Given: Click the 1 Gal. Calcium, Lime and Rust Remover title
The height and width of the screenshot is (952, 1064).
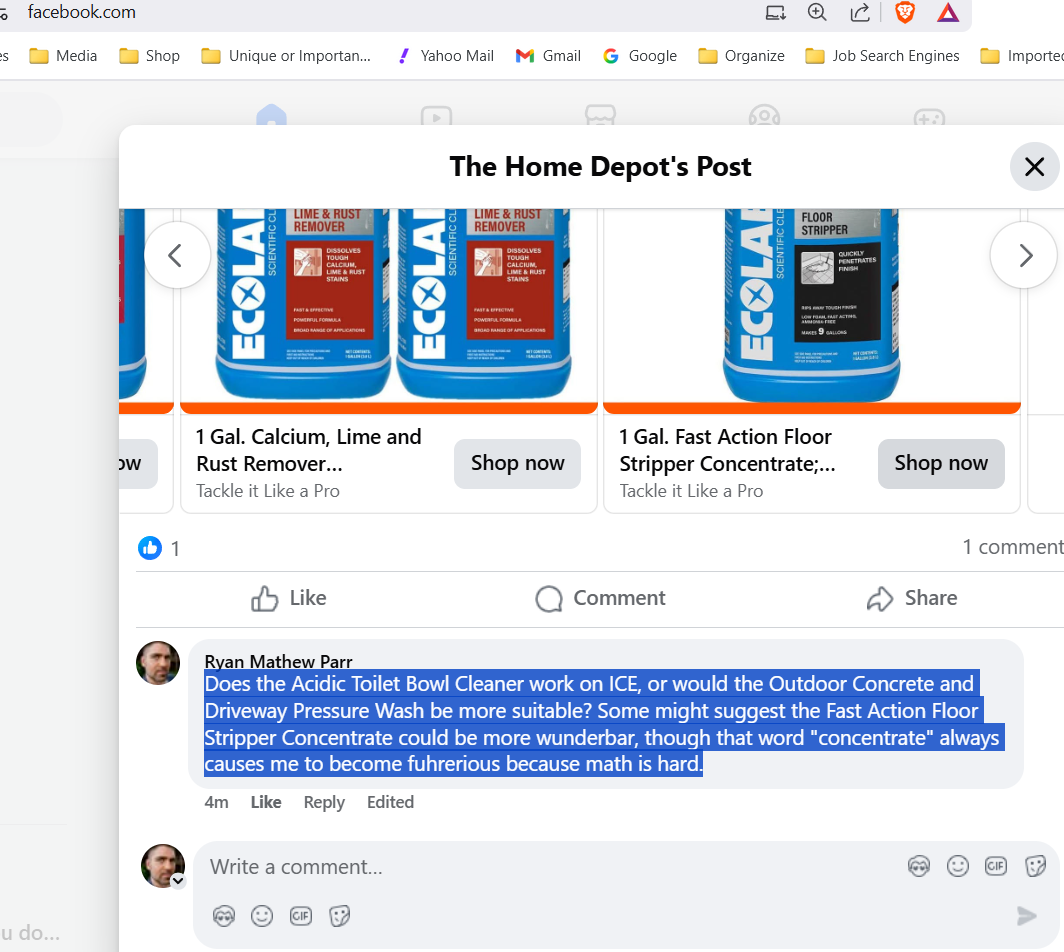Looking at the screenshot, I should 309,450.
